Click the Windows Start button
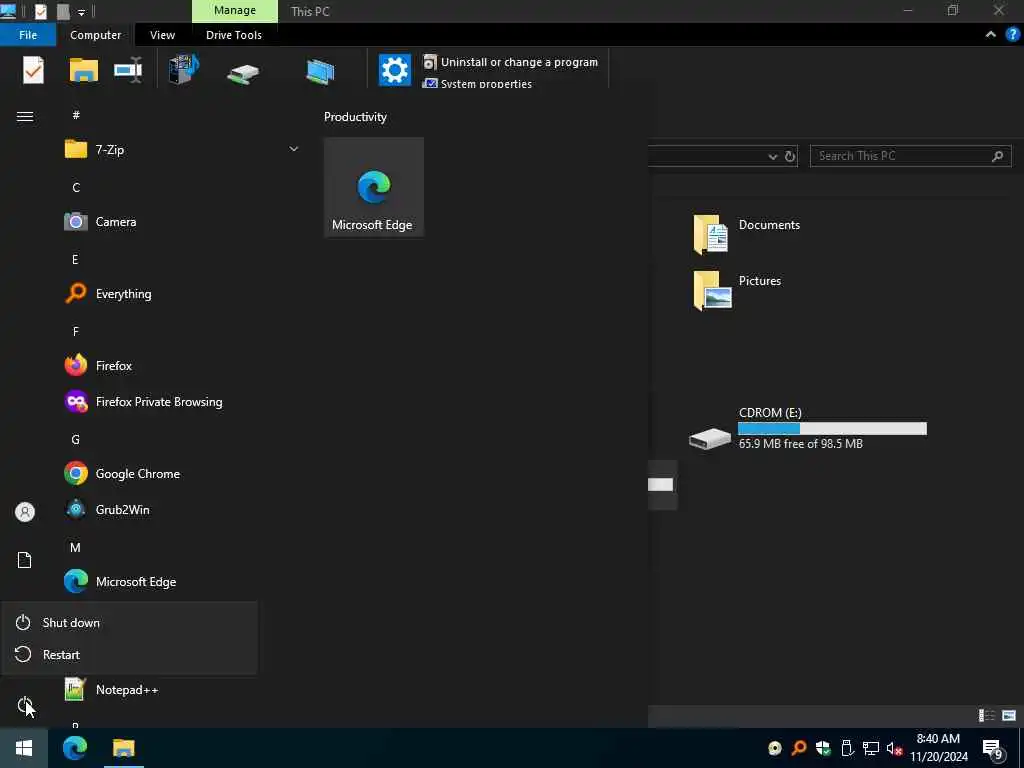 click(x=24, y=748)
